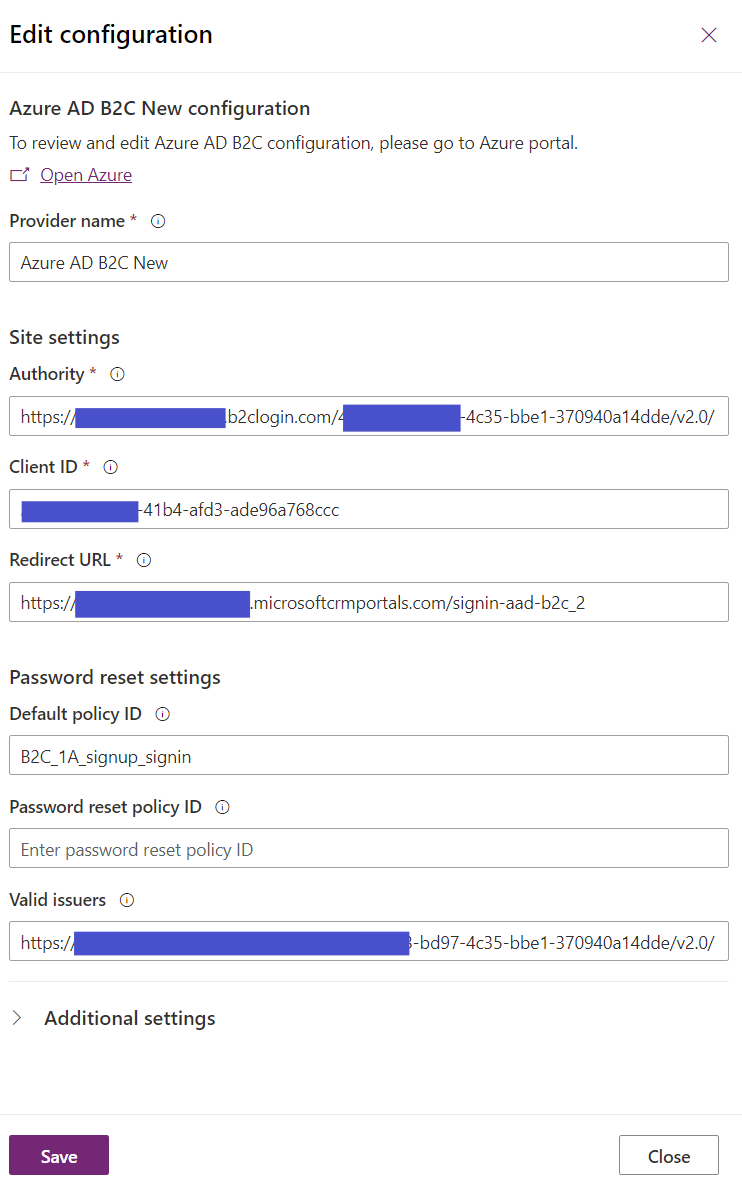The width and height of the screenshot is (742, 1197).
Task: Click the Password reset policy ID info icon
Action: (x=222, y=808)
